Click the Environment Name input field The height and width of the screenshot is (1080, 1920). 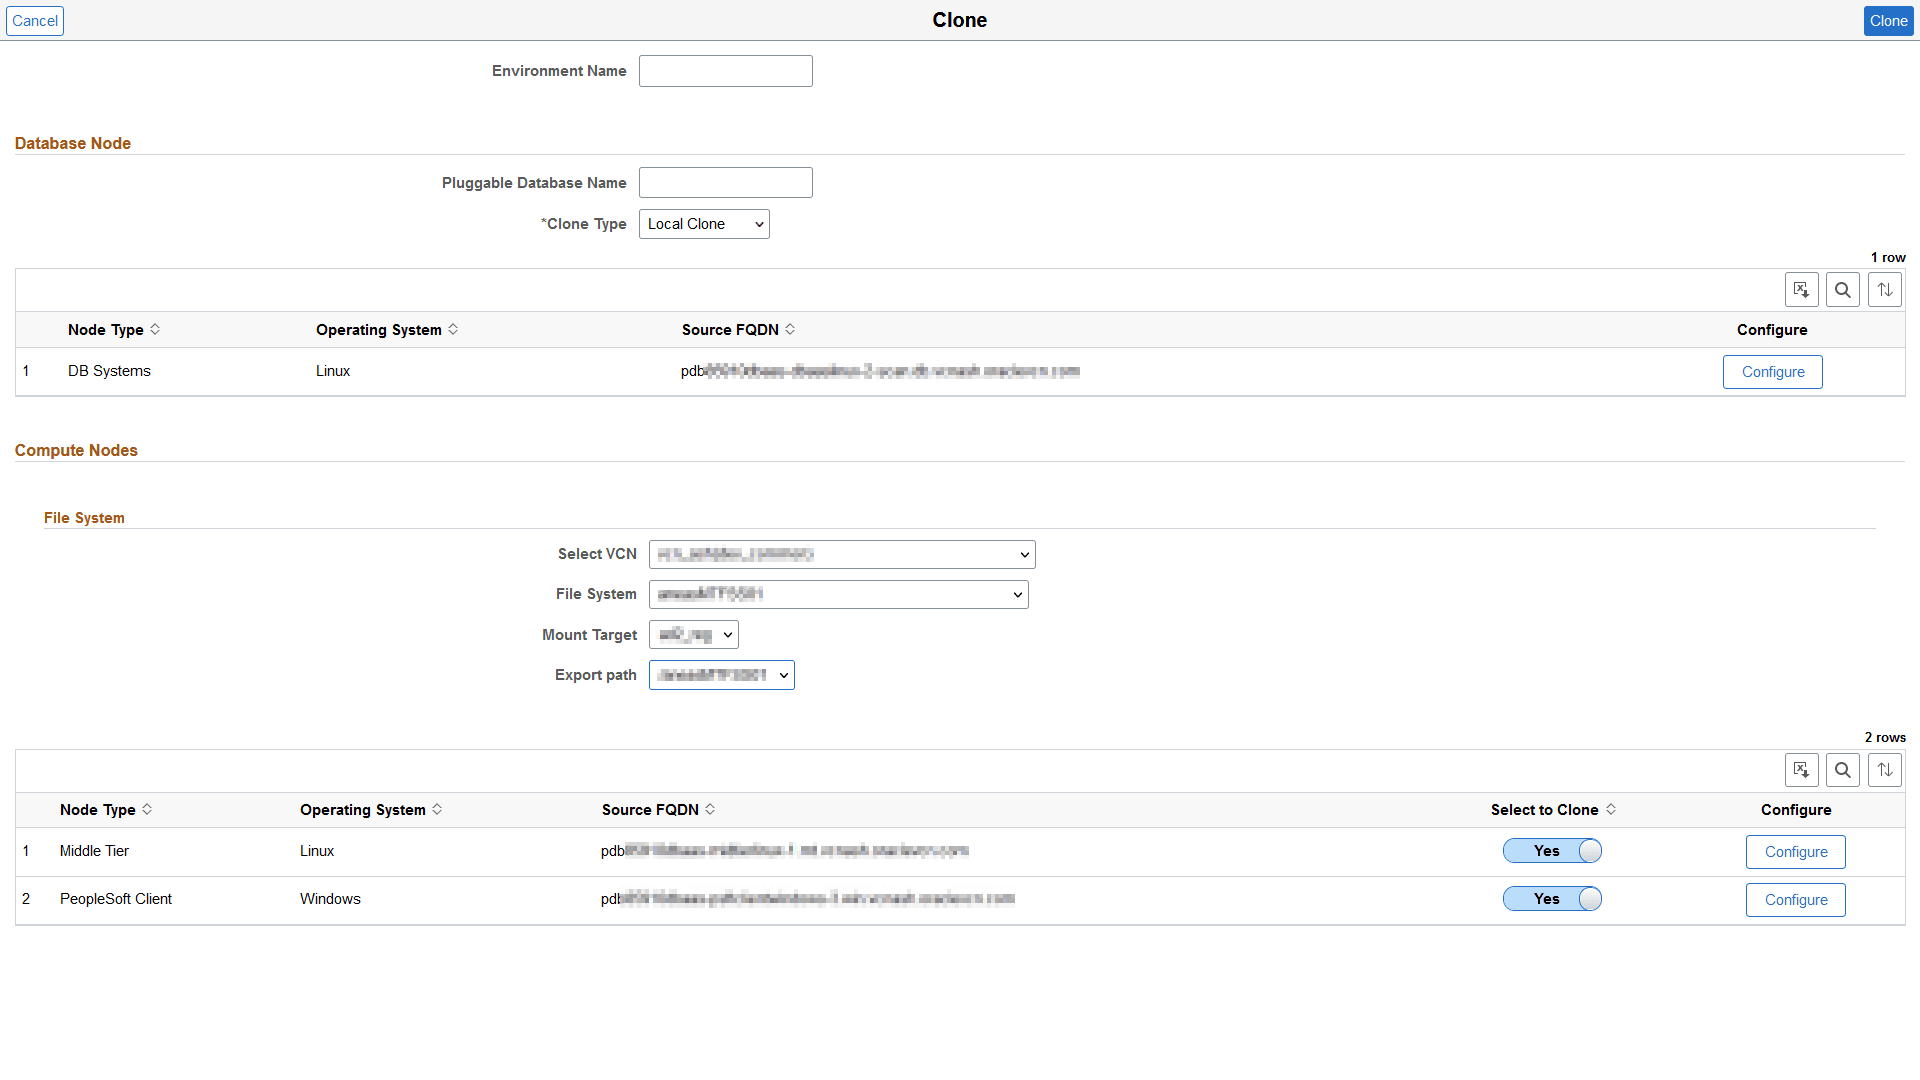(725, 71)
